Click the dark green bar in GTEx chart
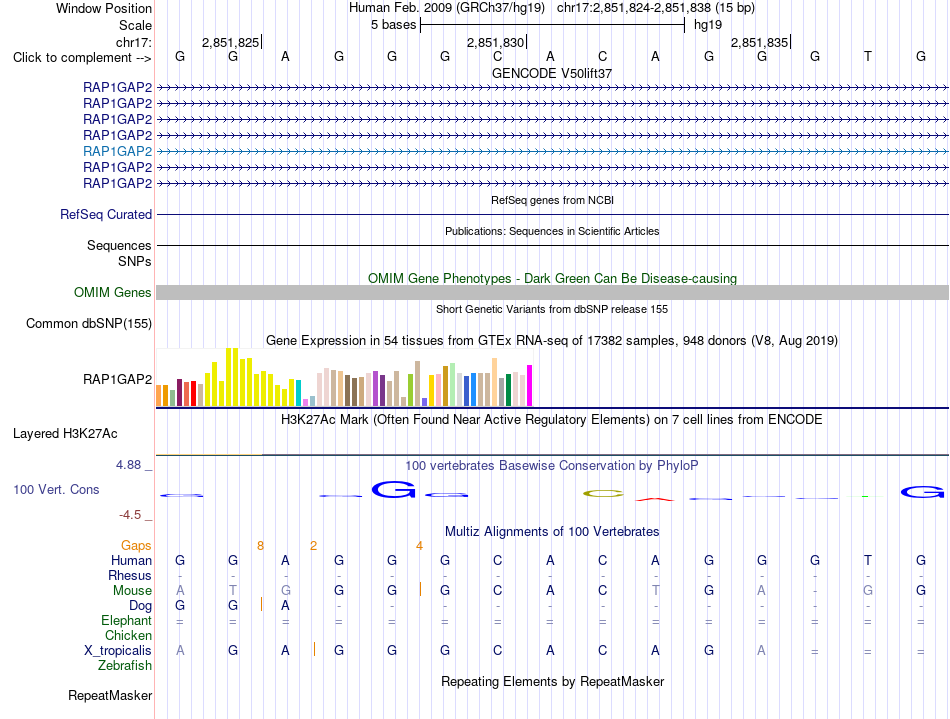 [x=508, y=390]
